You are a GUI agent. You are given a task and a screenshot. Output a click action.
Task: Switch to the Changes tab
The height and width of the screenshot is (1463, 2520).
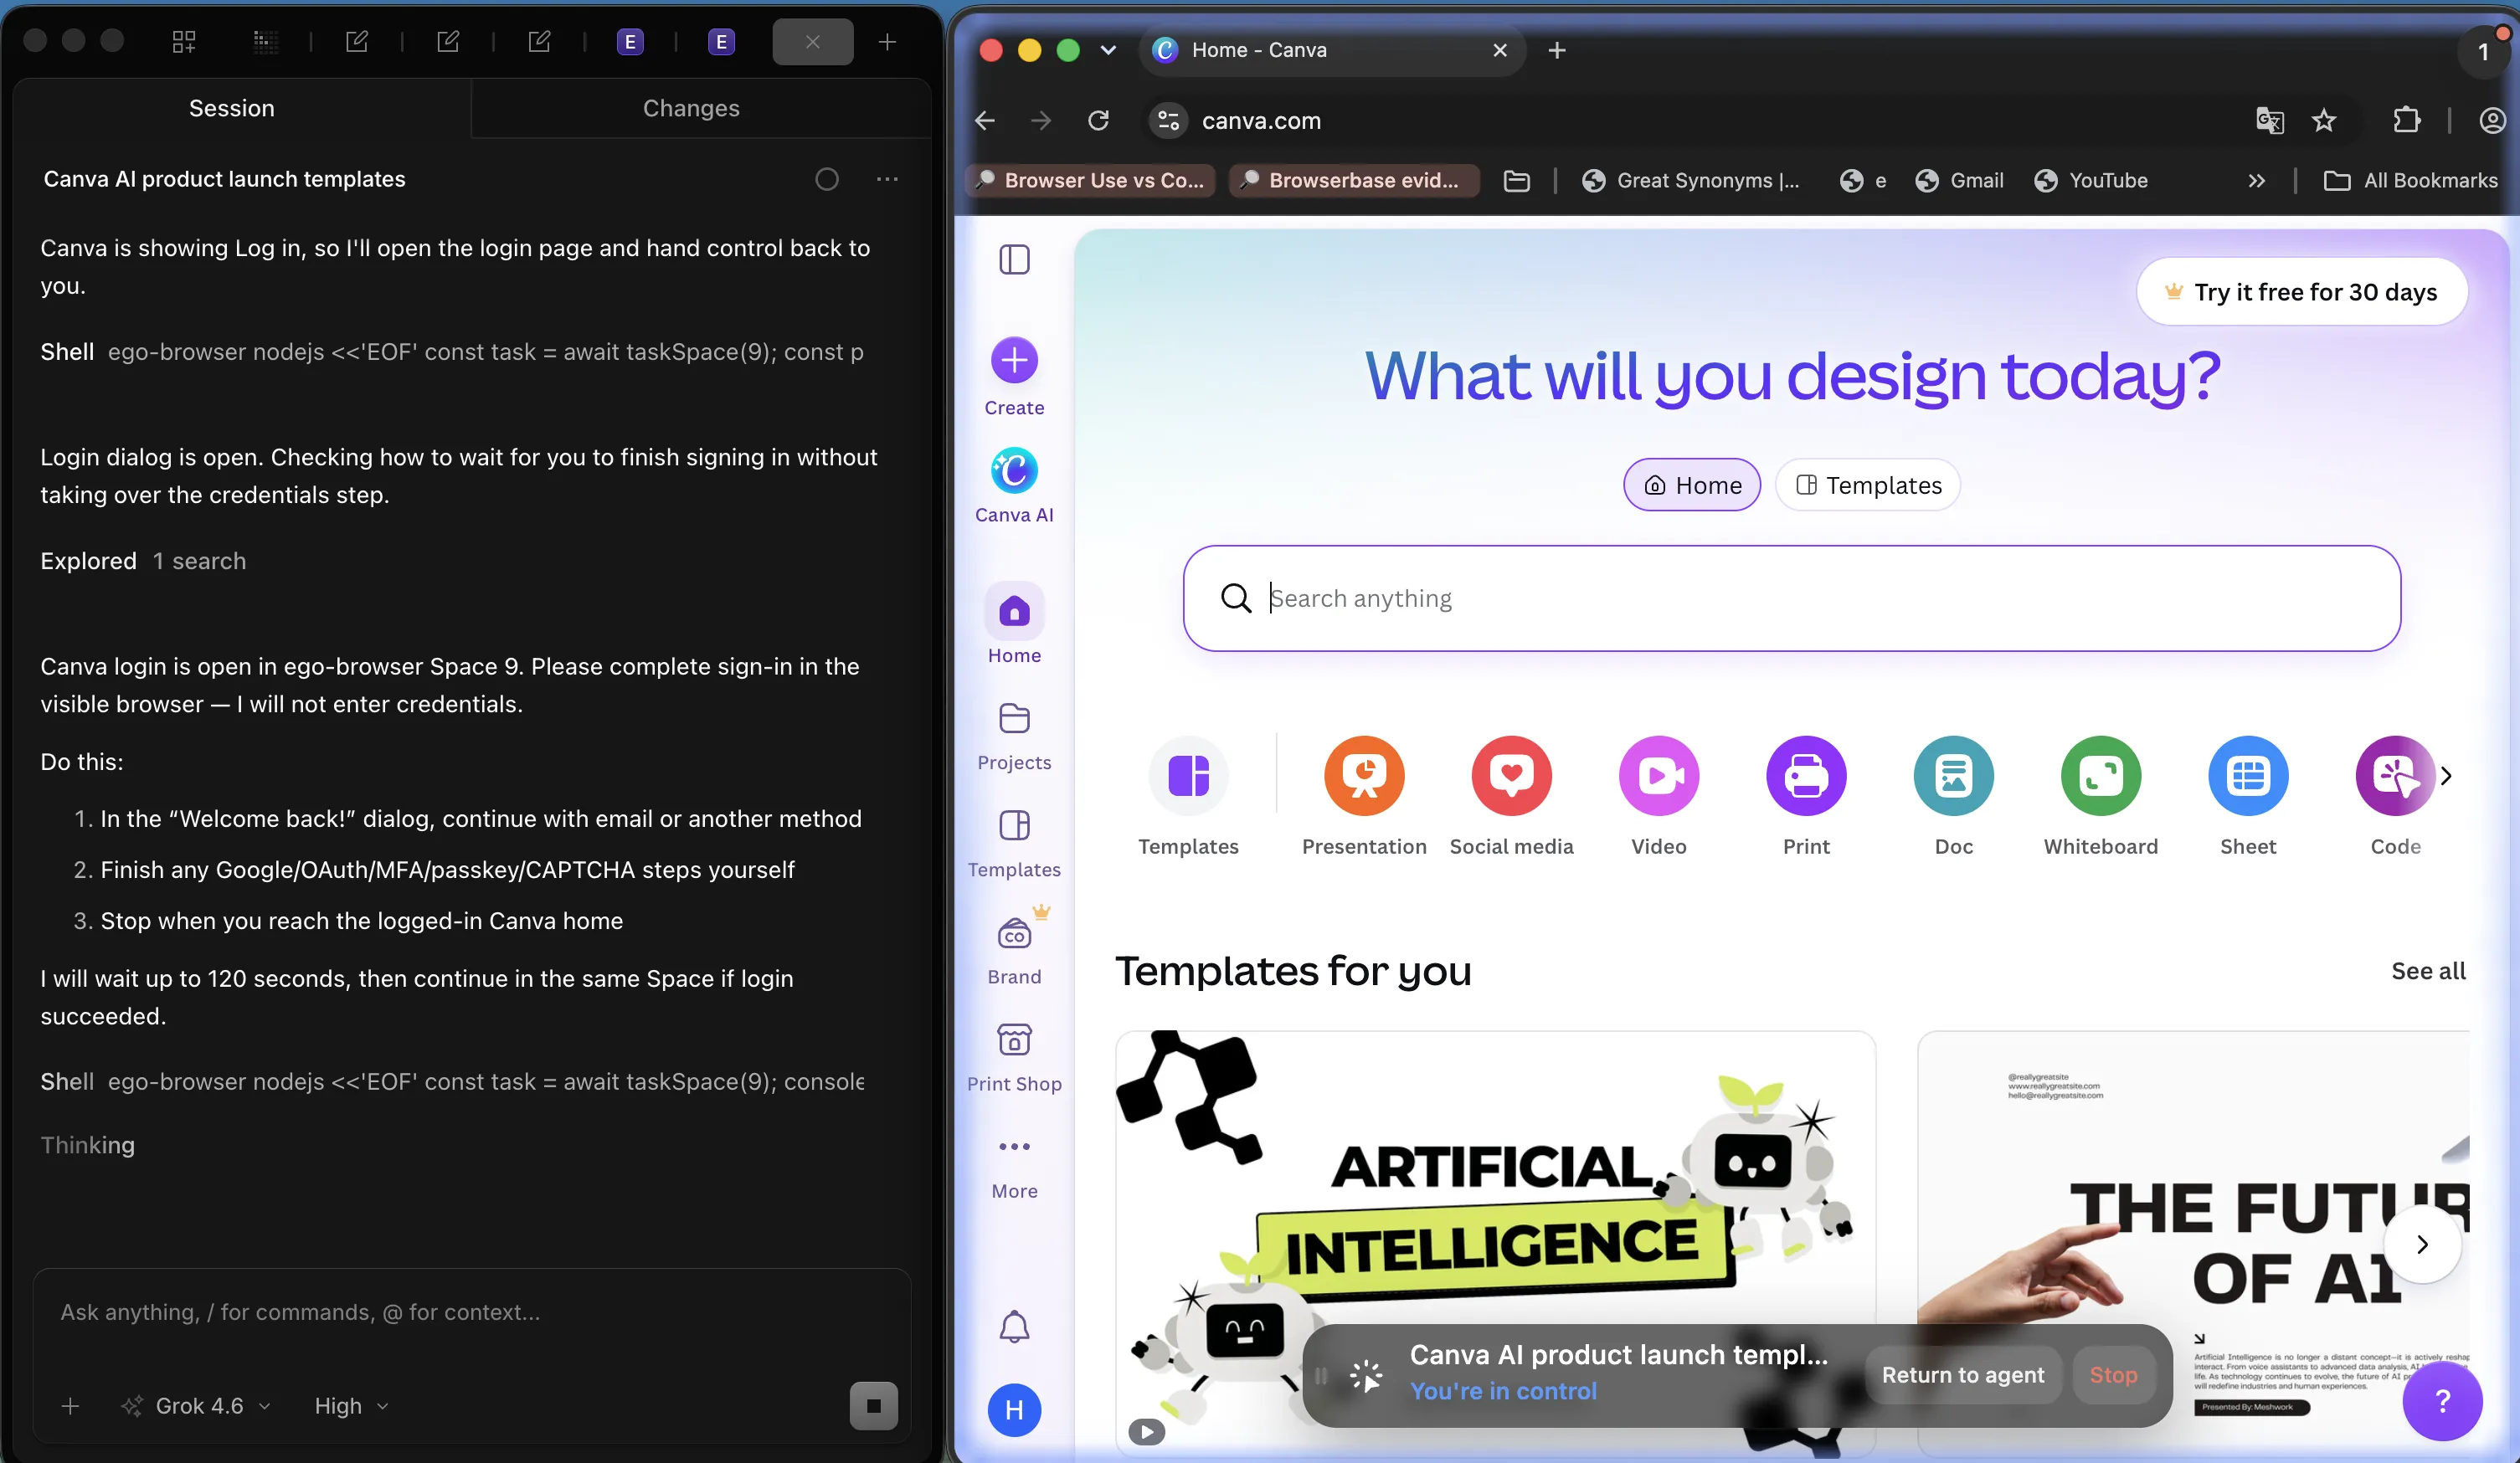(x=691, y=108)
